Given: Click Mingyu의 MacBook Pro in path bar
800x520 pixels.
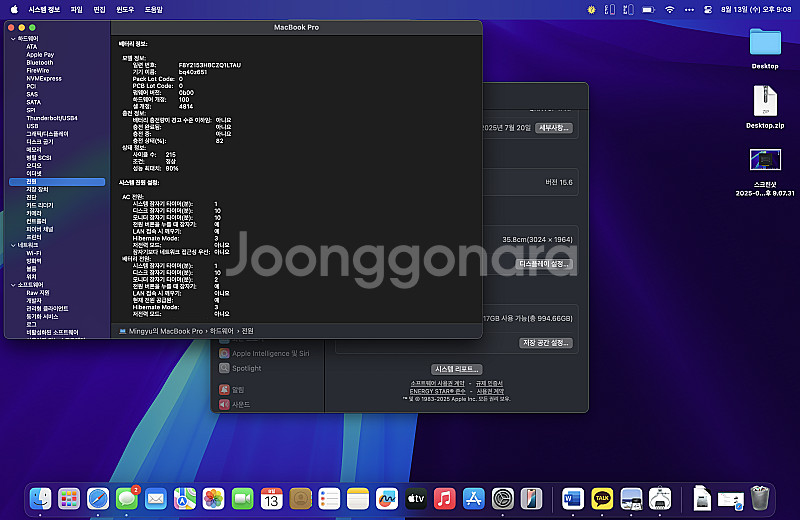Looking at the screenshot, I should (165, 331).
